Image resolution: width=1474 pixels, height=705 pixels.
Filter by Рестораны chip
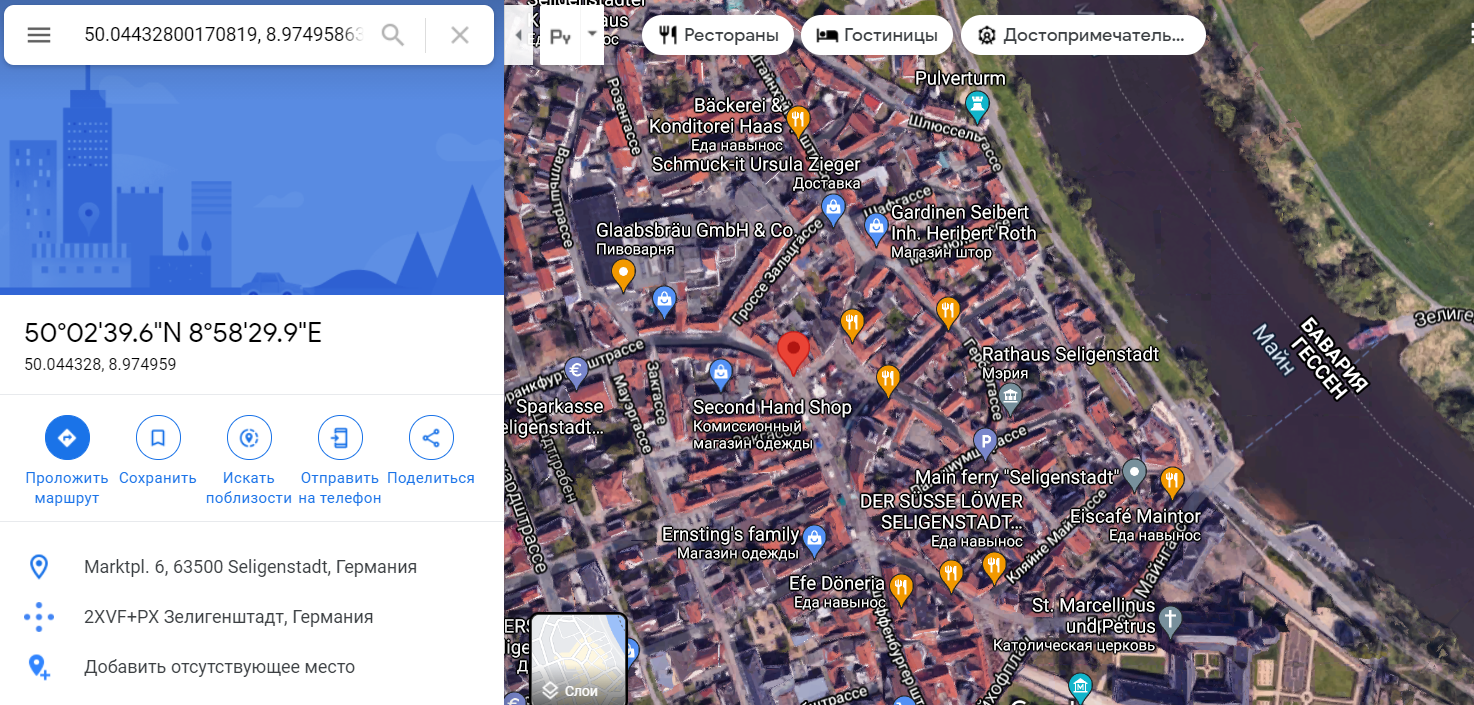pyautogui.click(x=718, y=35)
